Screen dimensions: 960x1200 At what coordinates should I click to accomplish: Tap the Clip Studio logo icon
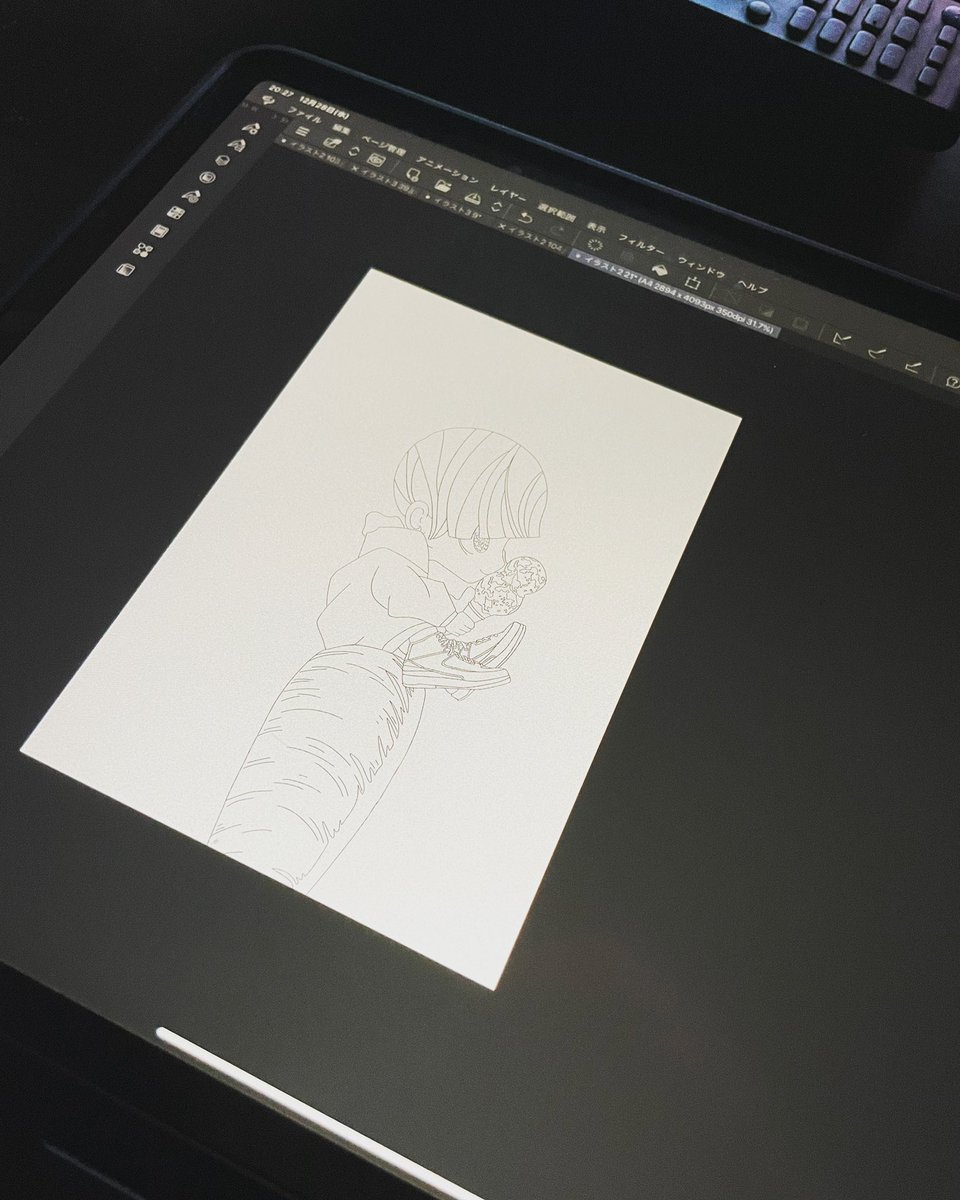coord(268,100)
